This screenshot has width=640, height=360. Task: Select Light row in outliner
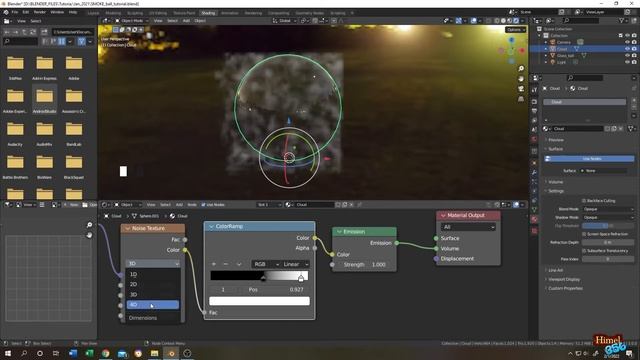(x=584, y=62)
